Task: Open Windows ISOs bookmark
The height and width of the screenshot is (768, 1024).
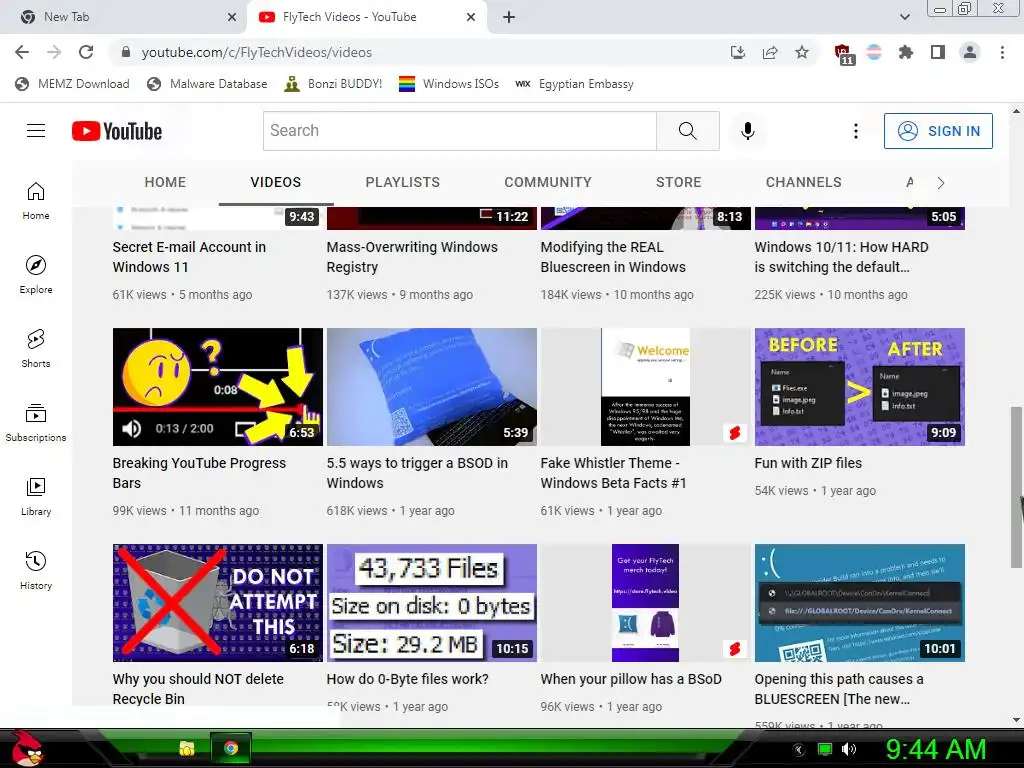Action: click(x=449, y=84)
